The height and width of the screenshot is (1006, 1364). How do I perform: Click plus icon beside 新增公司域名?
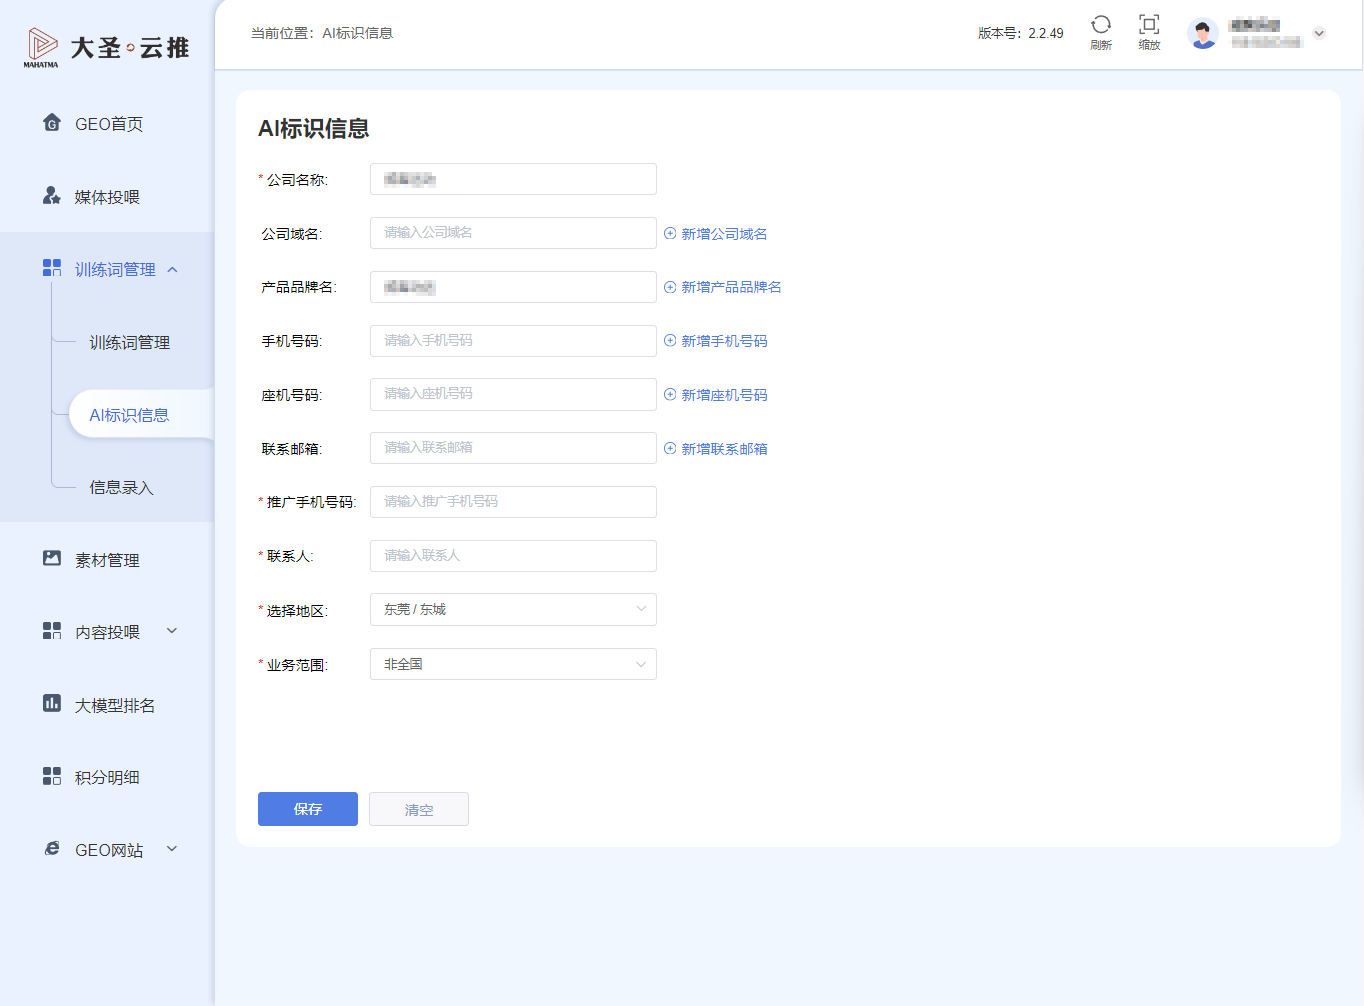click(x=670, y=233)
